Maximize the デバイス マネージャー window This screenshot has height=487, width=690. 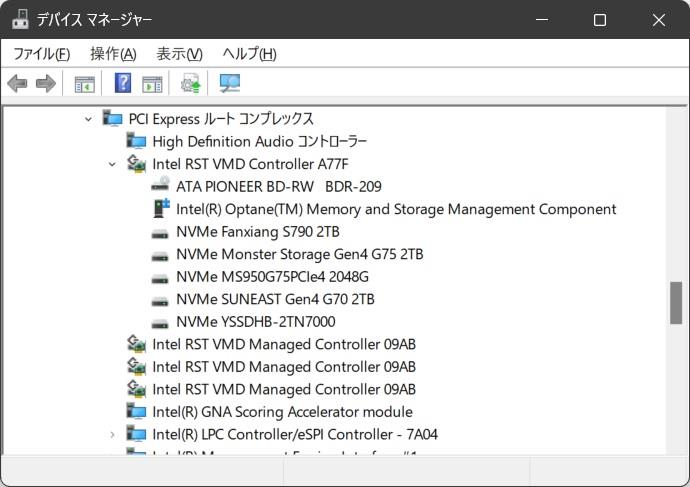click(x=600, y=19)
